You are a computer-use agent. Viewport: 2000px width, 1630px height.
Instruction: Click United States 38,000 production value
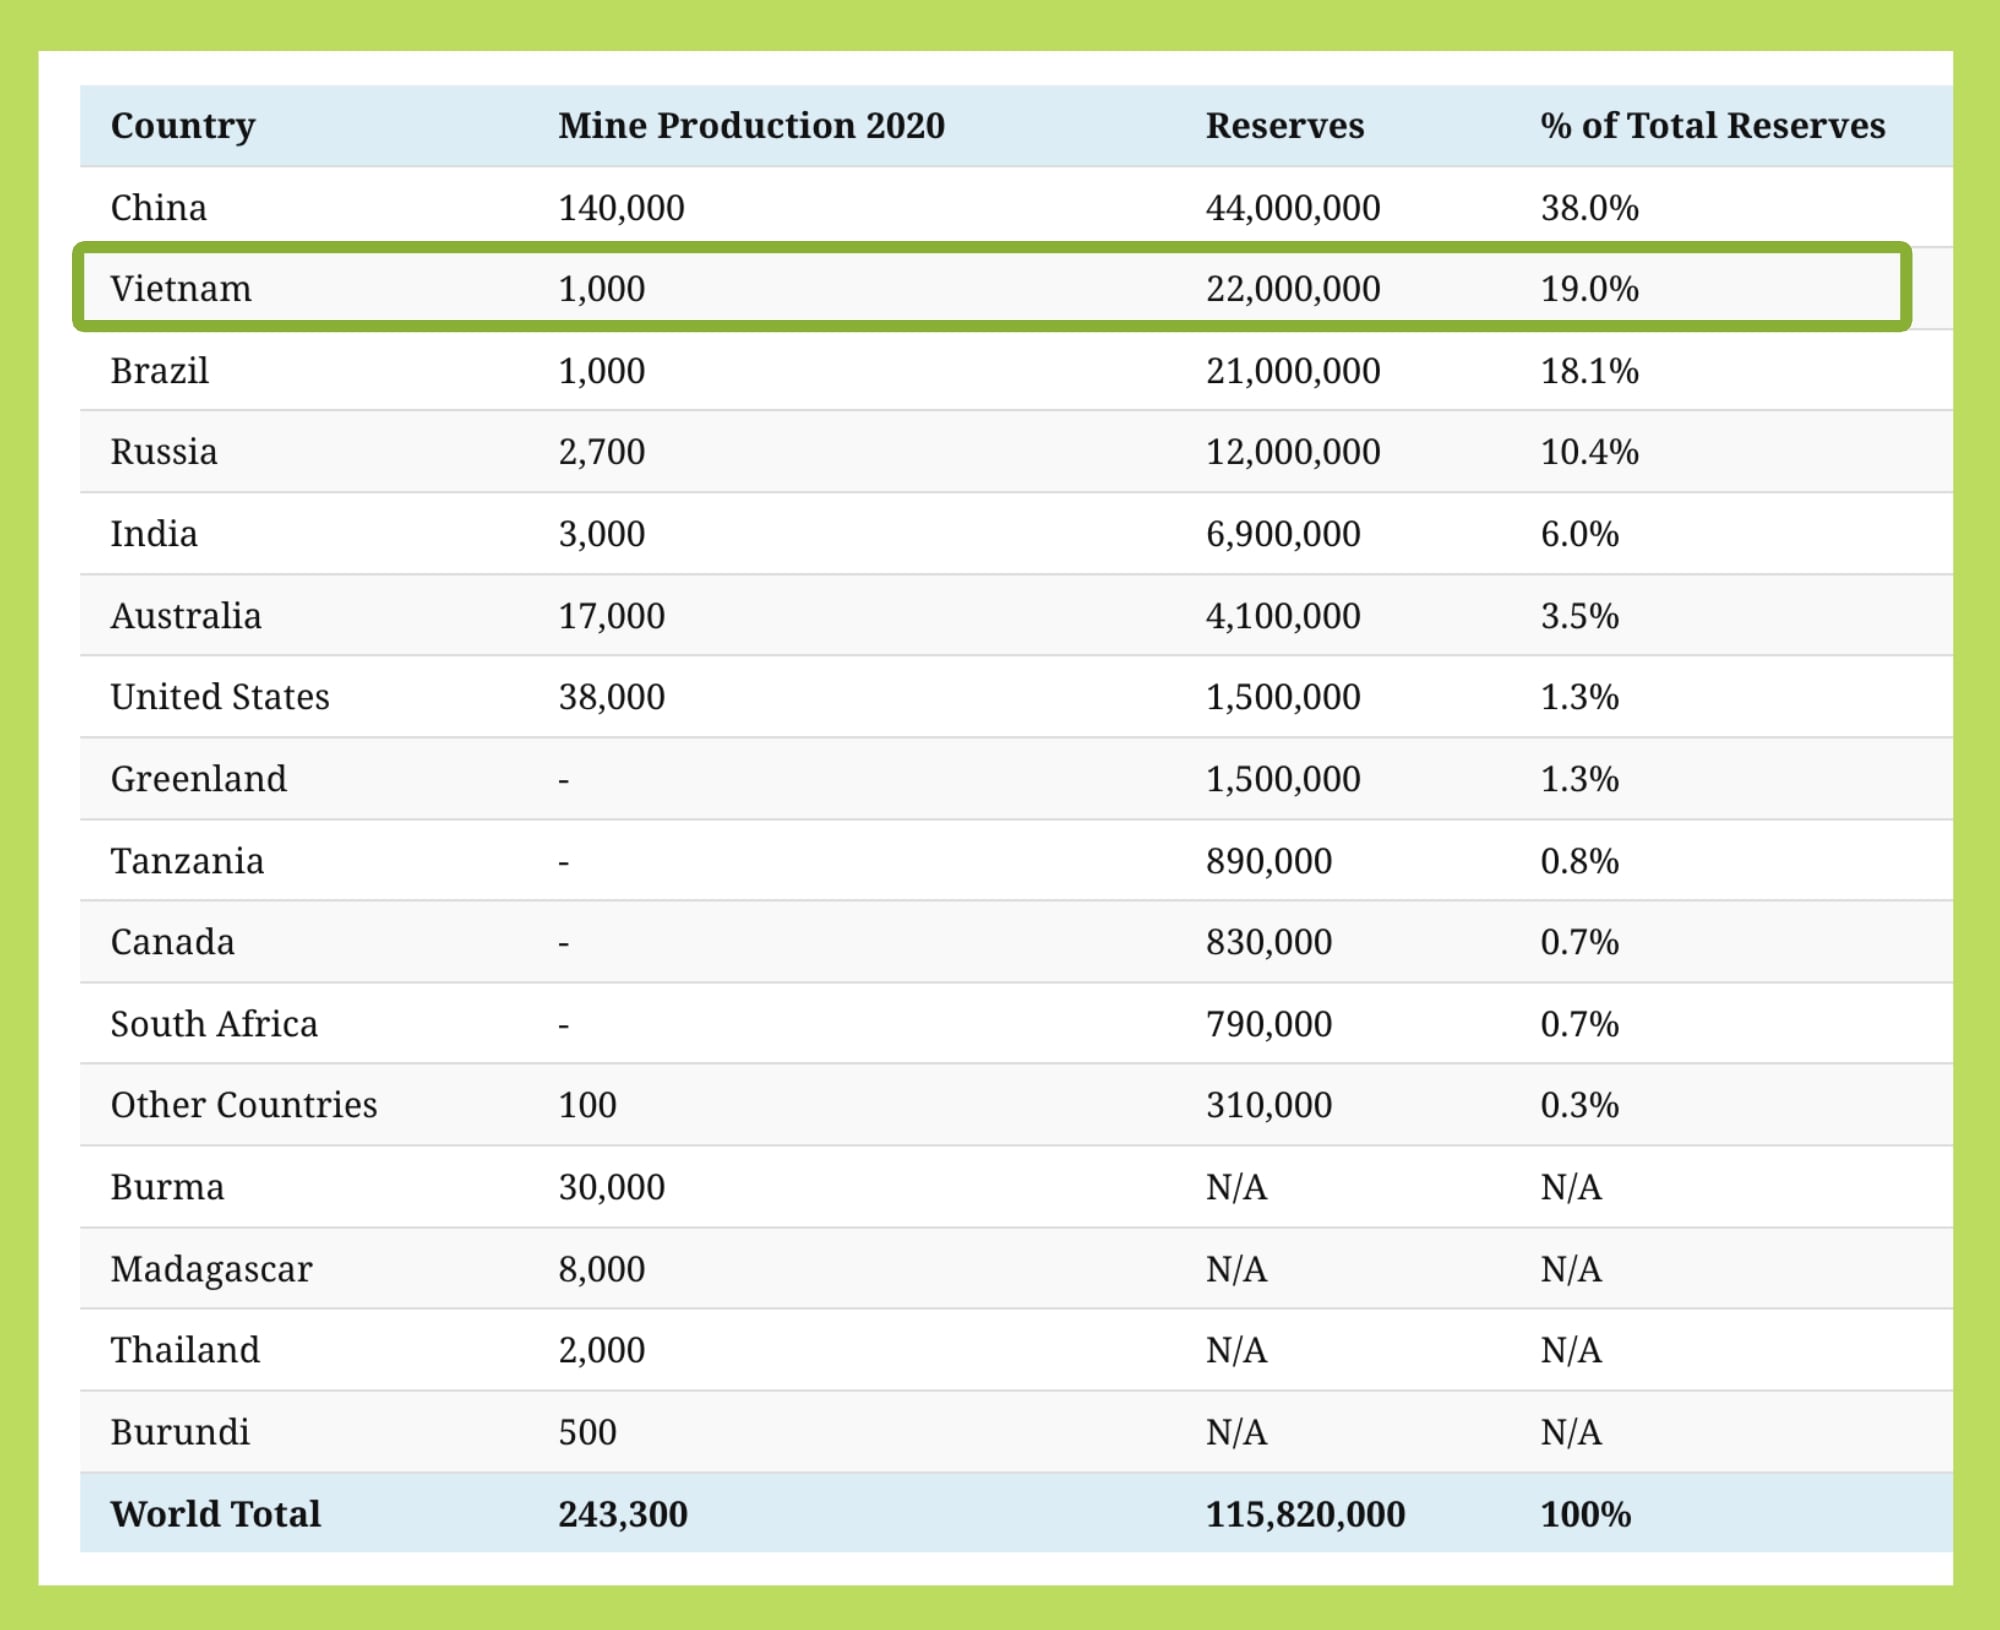pos(611,697)
